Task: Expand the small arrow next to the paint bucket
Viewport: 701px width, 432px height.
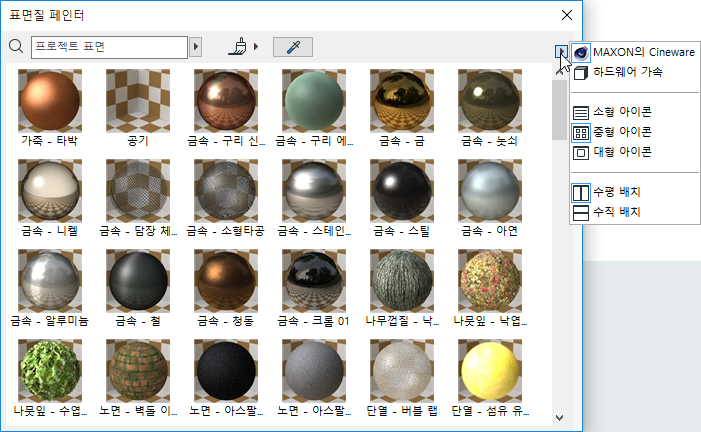Action: 256,46
